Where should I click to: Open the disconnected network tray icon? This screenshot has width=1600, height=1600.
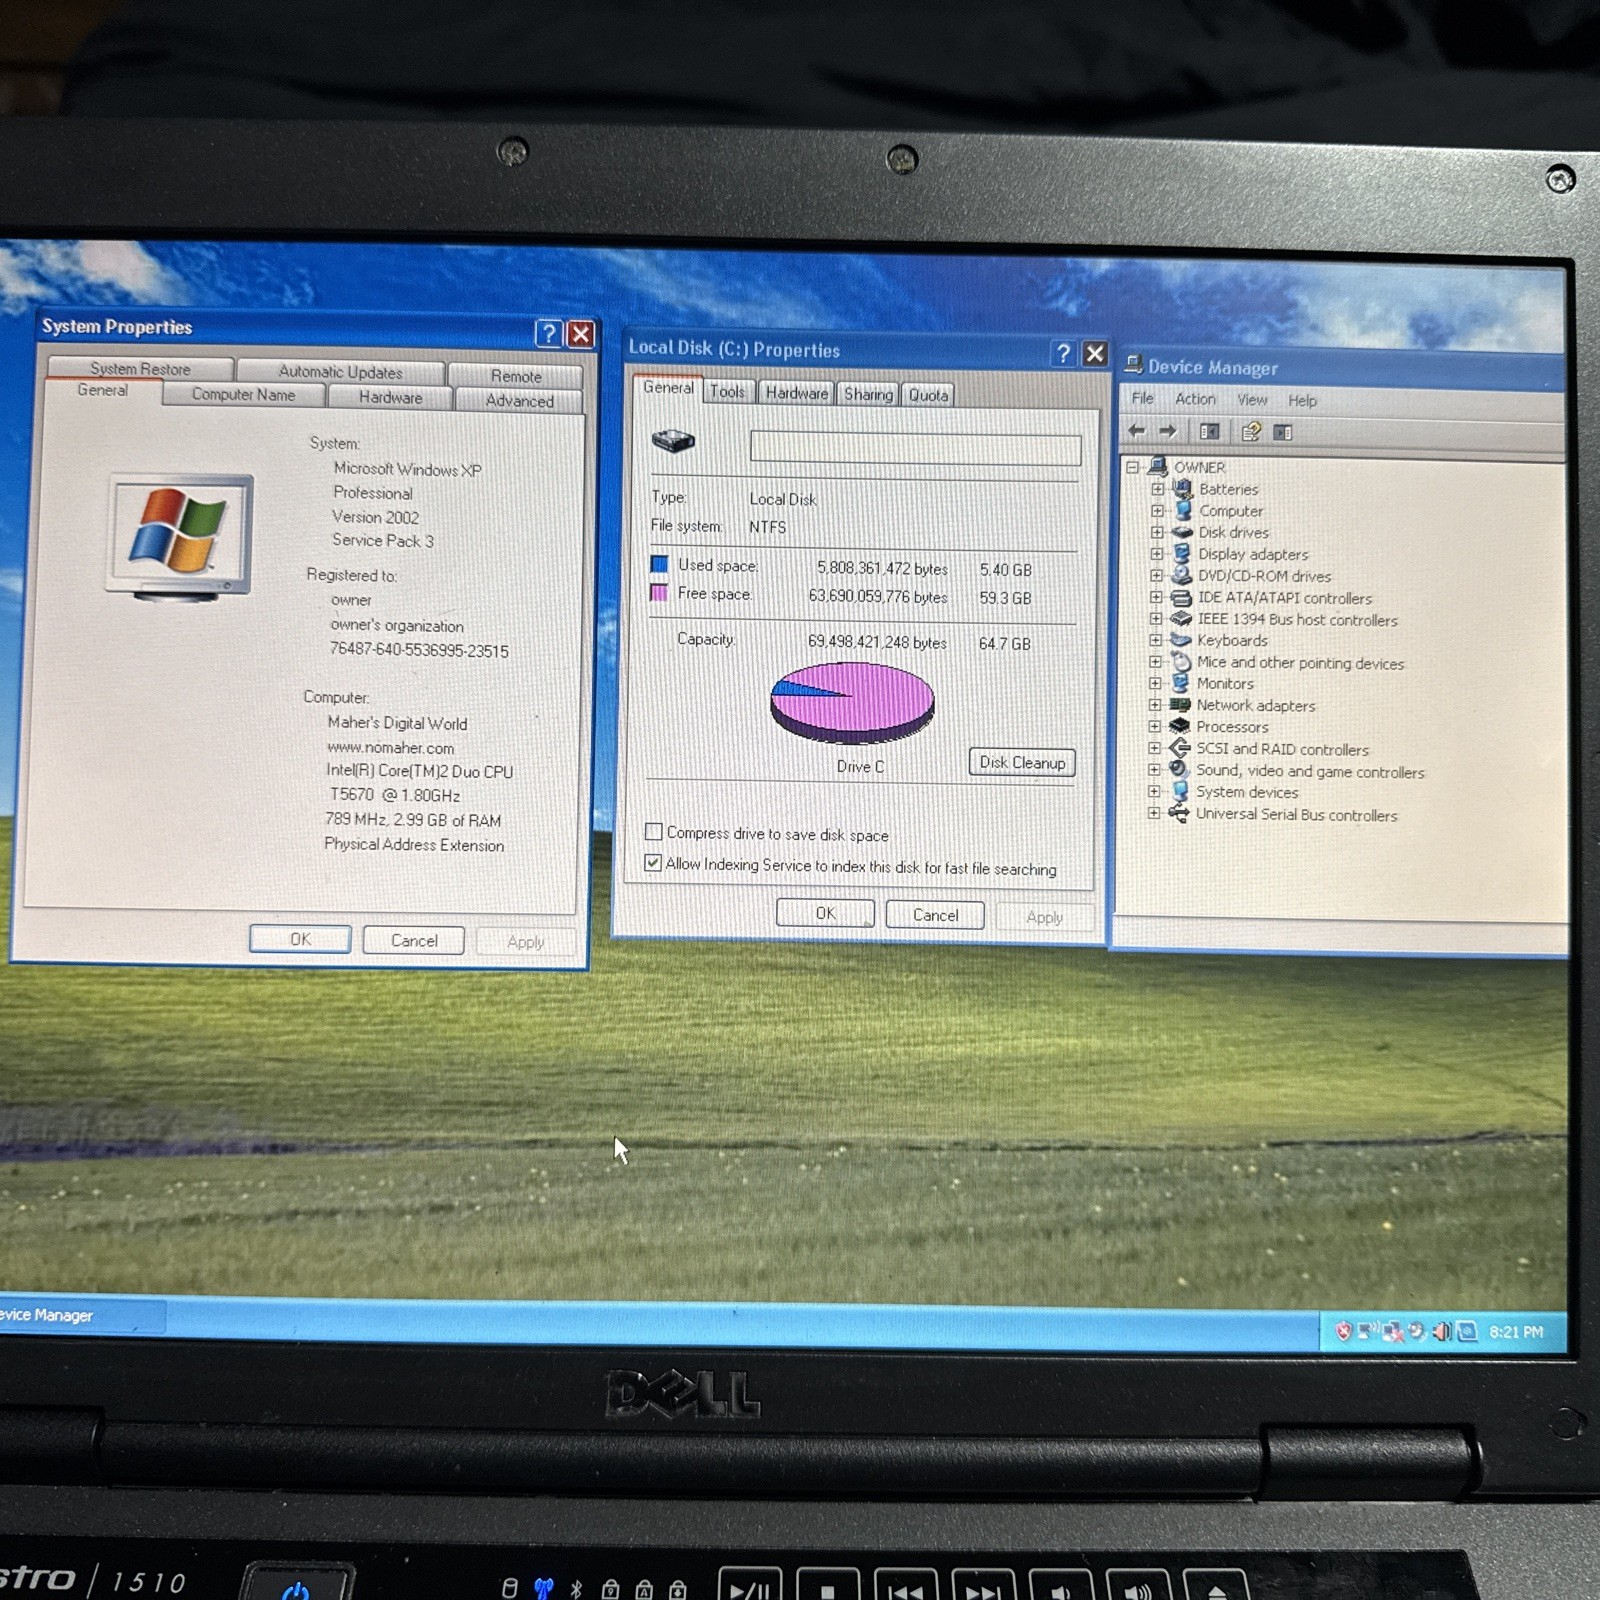point(1392,1332)
